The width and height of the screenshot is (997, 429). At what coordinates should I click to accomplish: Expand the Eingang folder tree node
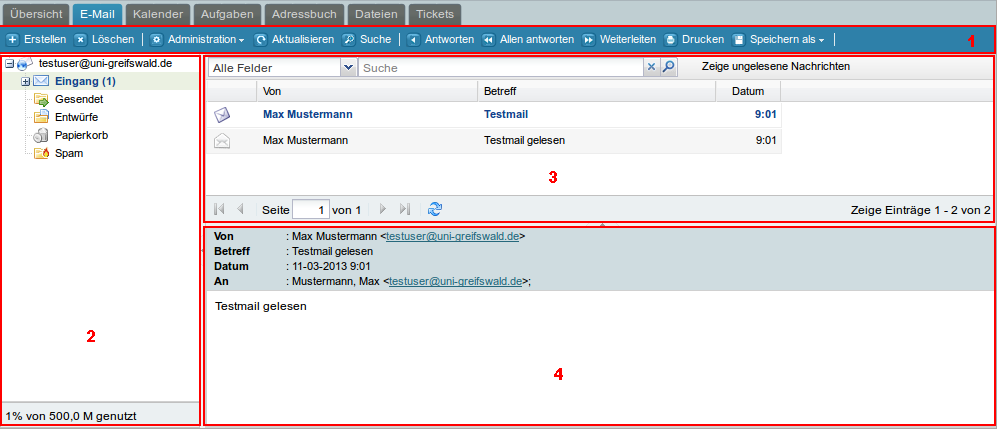click(x=25, y=81)
